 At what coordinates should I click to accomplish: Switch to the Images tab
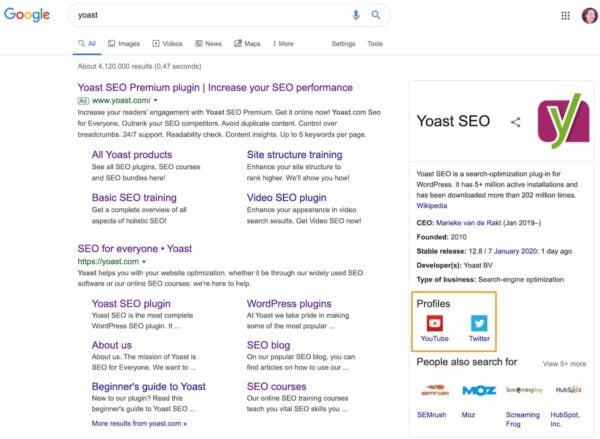[123, 44]
